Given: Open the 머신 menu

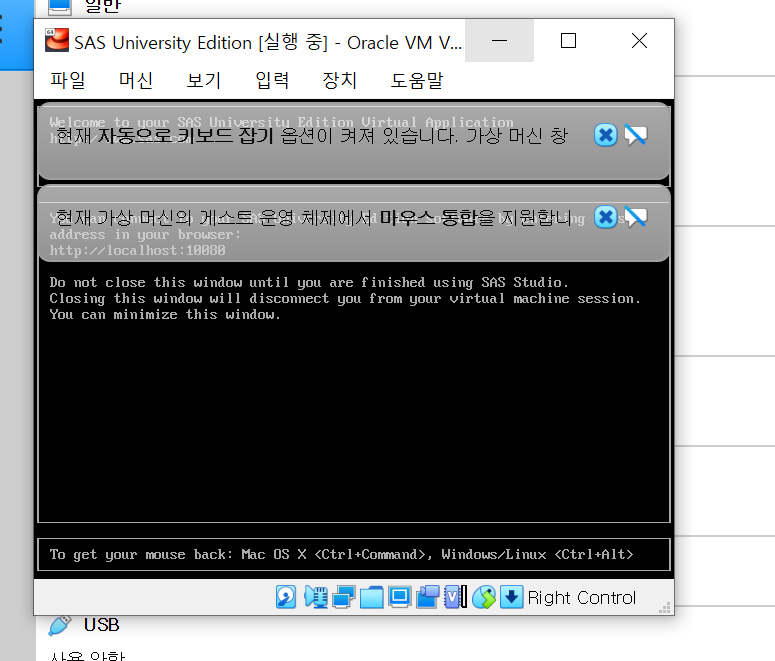Looking at the screenshot, I should [x=136, y=80].
